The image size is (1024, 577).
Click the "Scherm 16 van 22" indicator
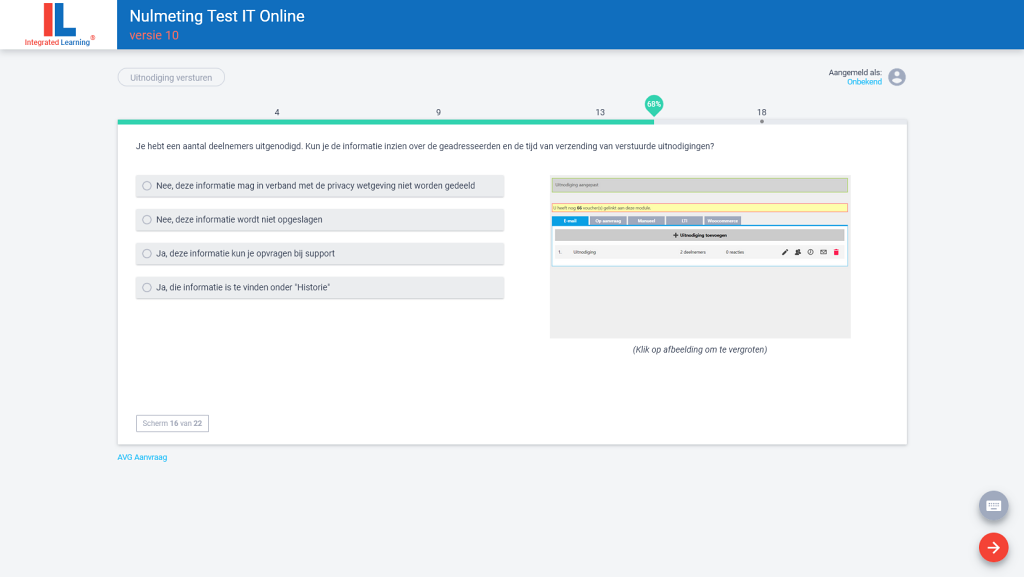(172, 423)
